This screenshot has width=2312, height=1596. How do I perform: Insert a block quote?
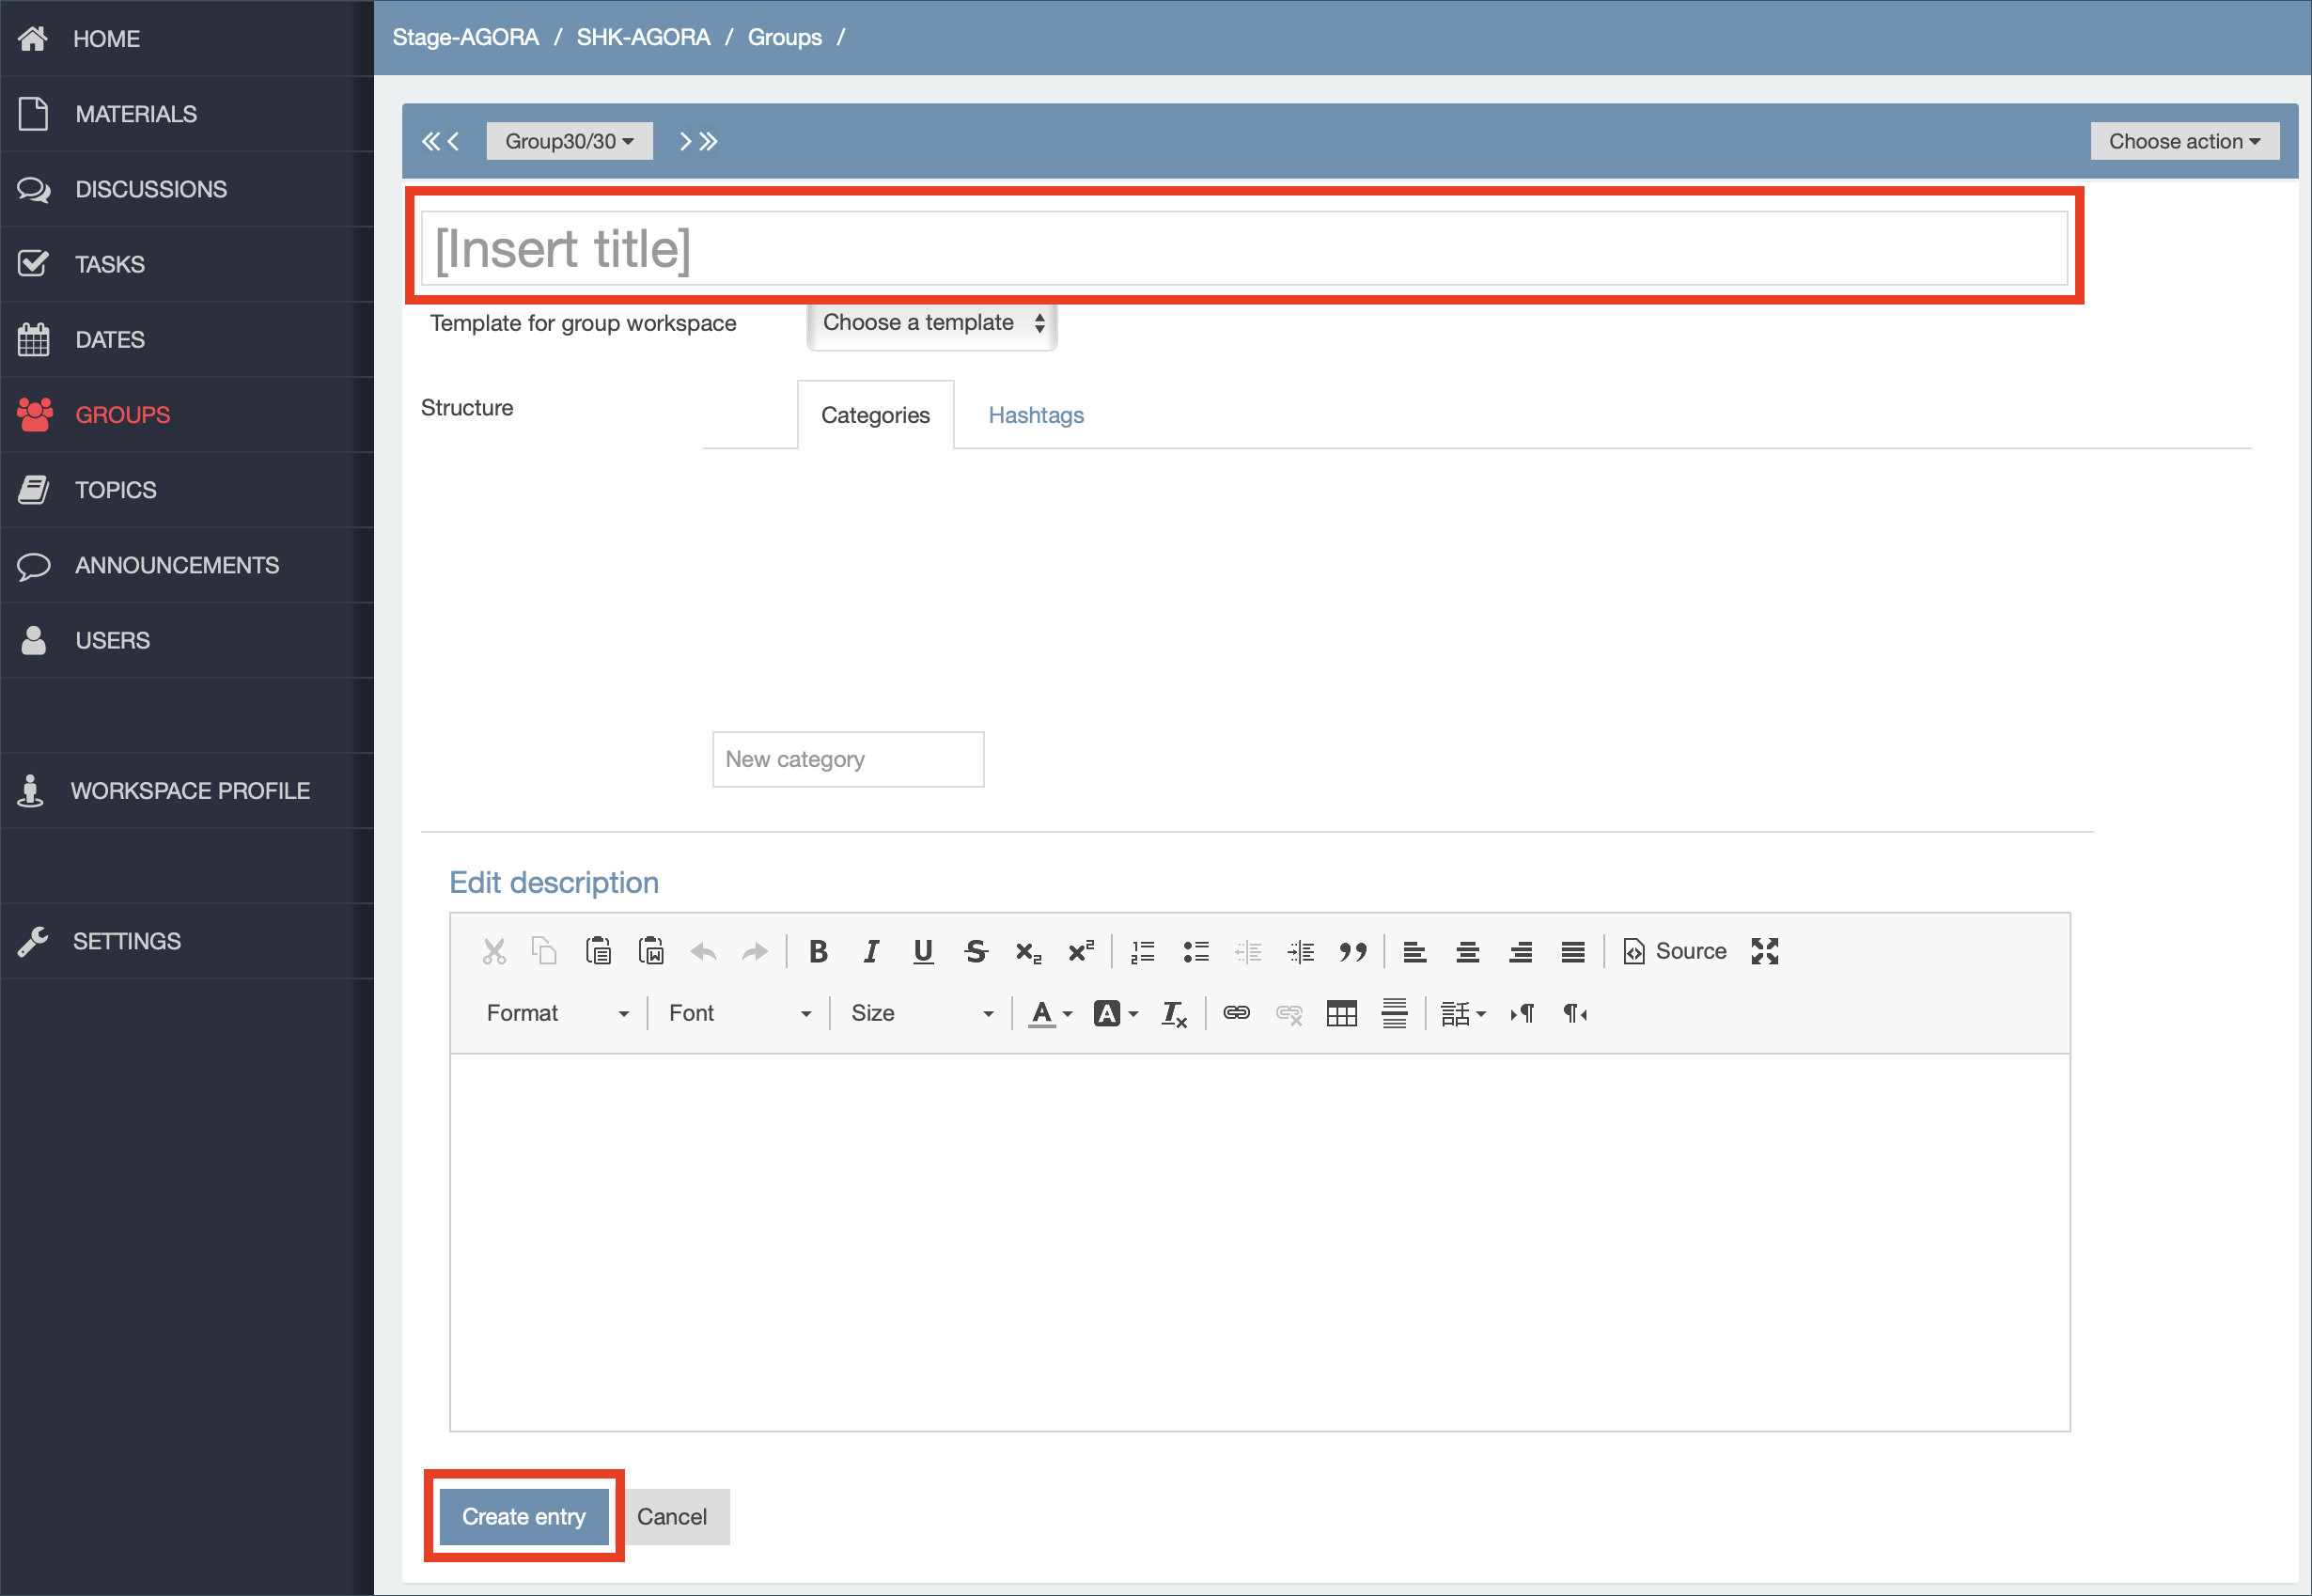pos(1353,951)
